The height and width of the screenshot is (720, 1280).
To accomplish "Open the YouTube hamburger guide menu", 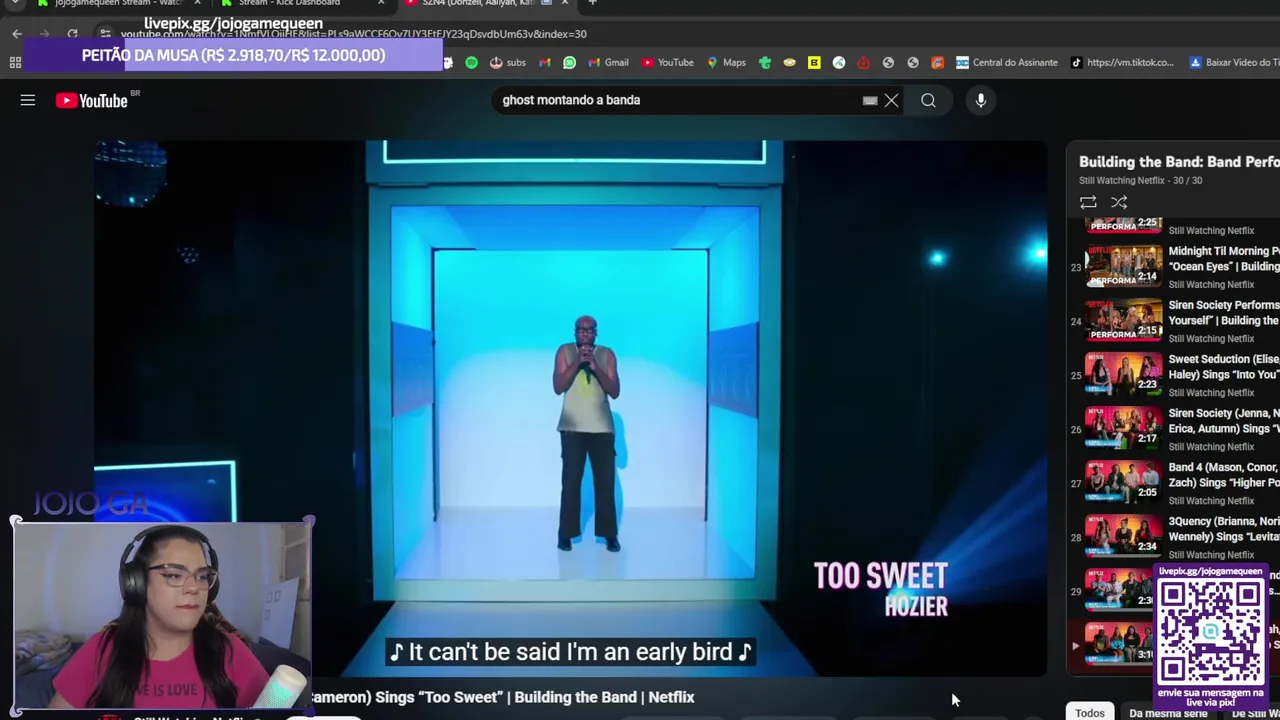I will 28,100.
